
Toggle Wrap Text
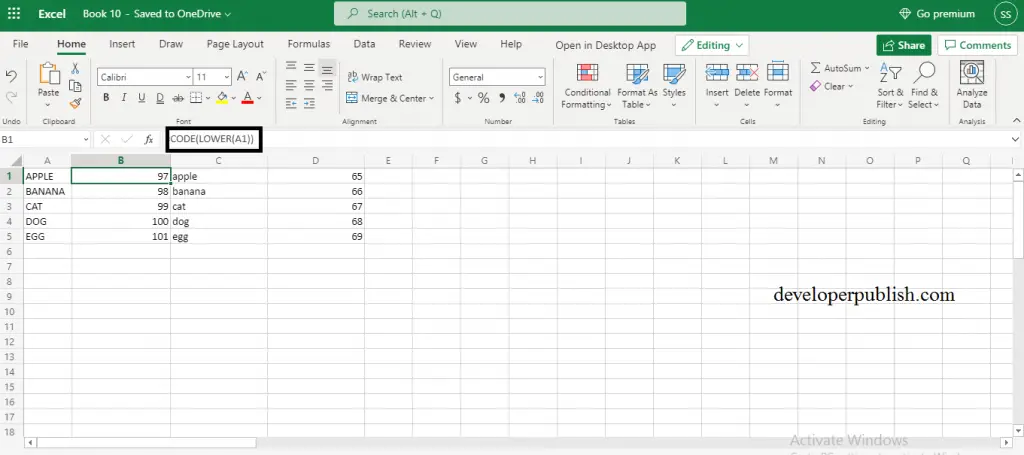(x=374, y=77)
